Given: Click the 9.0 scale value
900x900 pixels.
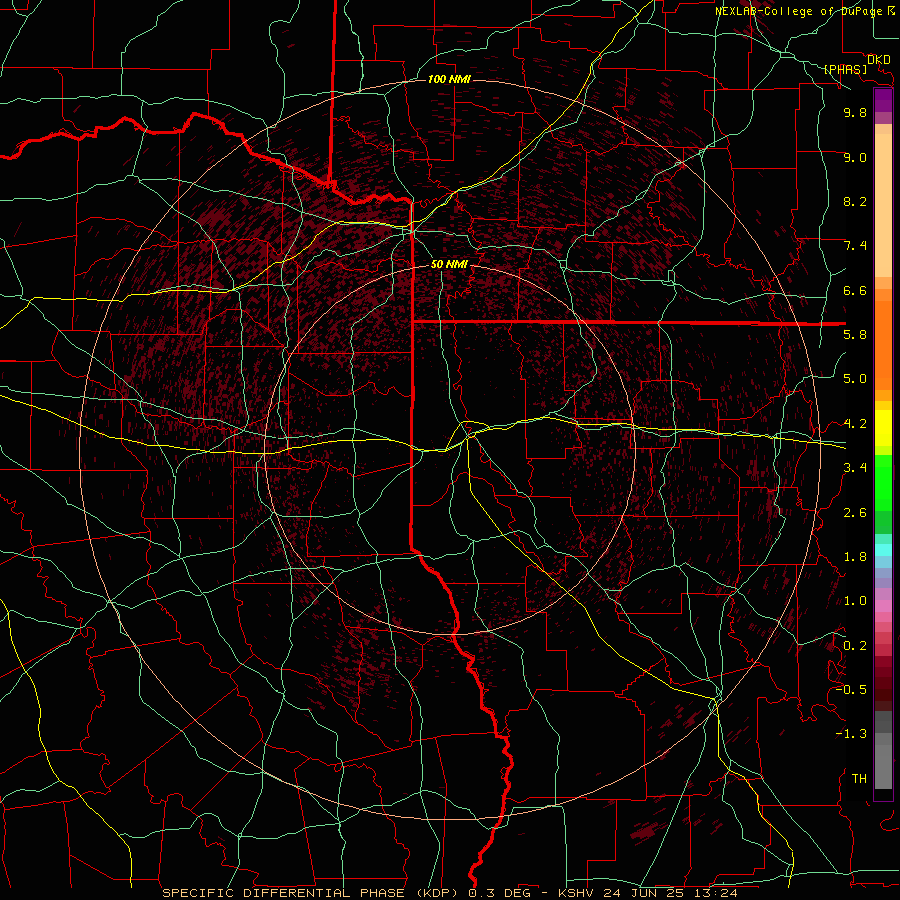Looking at the screenshot, I should click(855, 157).
